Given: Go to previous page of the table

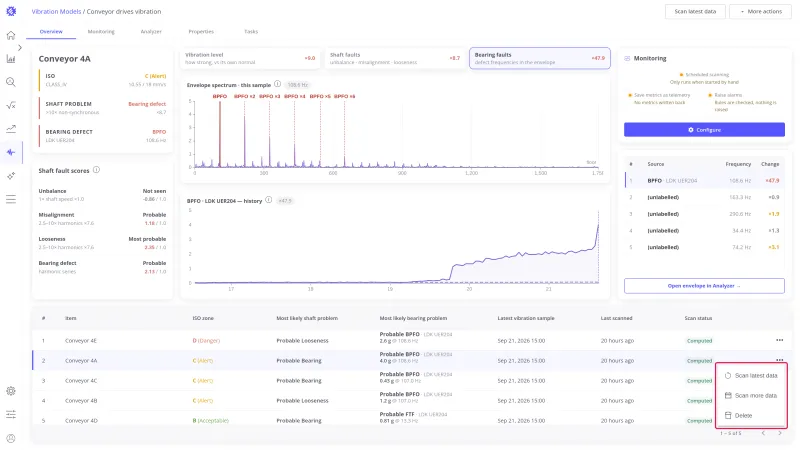Looking at the screenshot, I should [763, 433].
